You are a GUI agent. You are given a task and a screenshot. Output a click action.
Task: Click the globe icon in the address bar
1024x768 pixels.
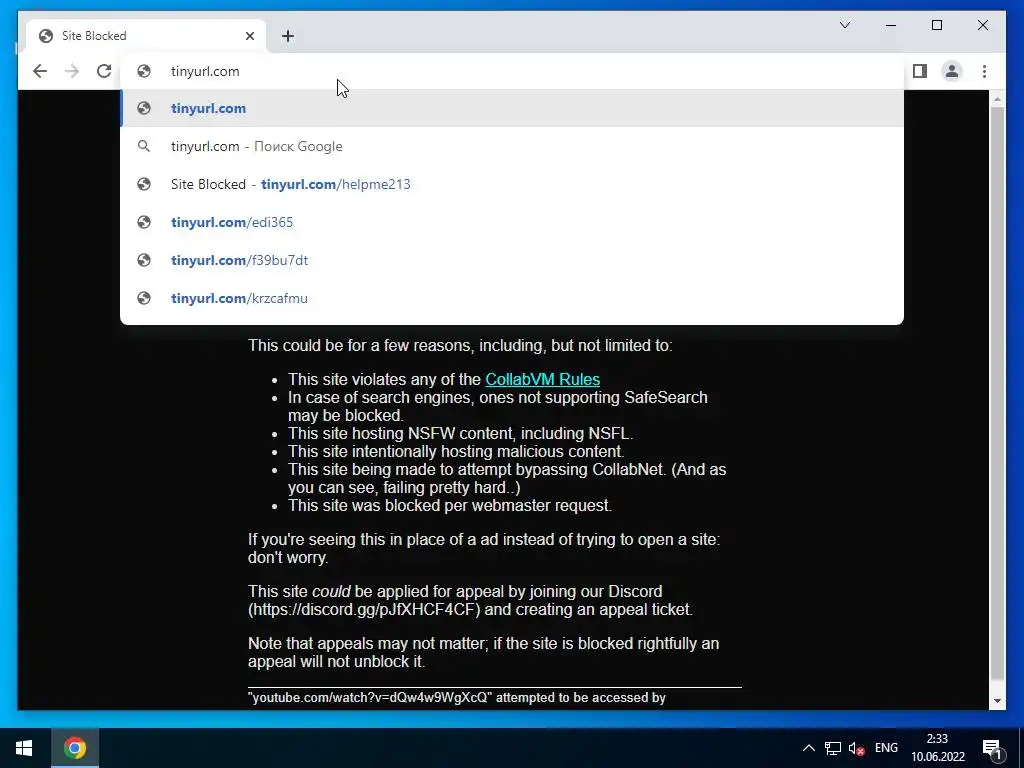coord(144,71)
